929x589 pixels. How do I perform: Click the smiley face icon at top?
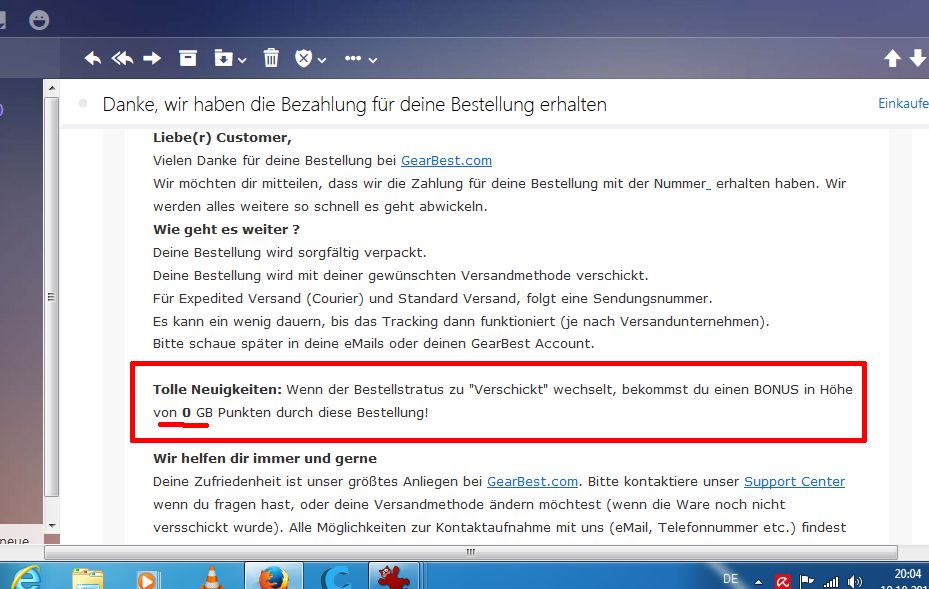[39, 20]
